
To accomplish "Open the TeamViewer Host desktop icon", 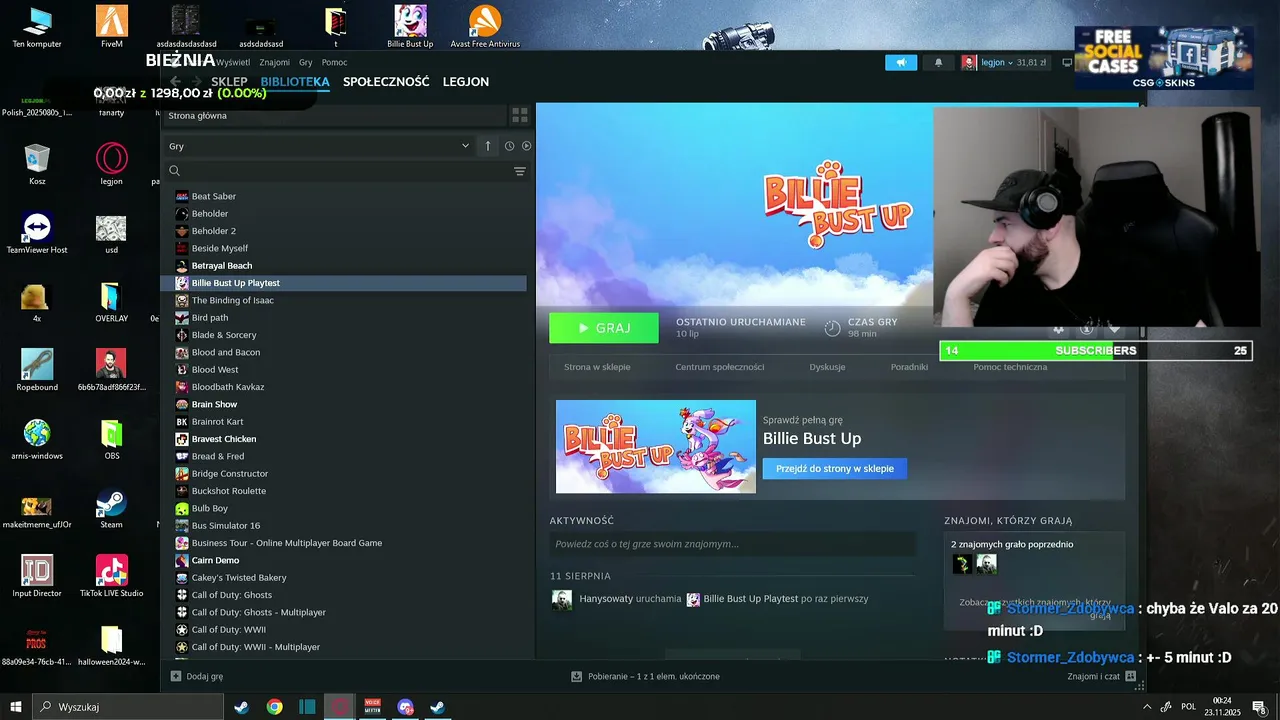I will pos(37,234).
